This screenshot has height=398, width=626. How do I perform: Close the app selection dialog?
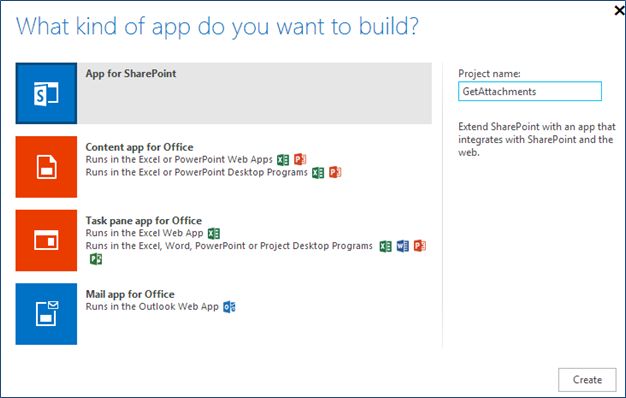619,11
